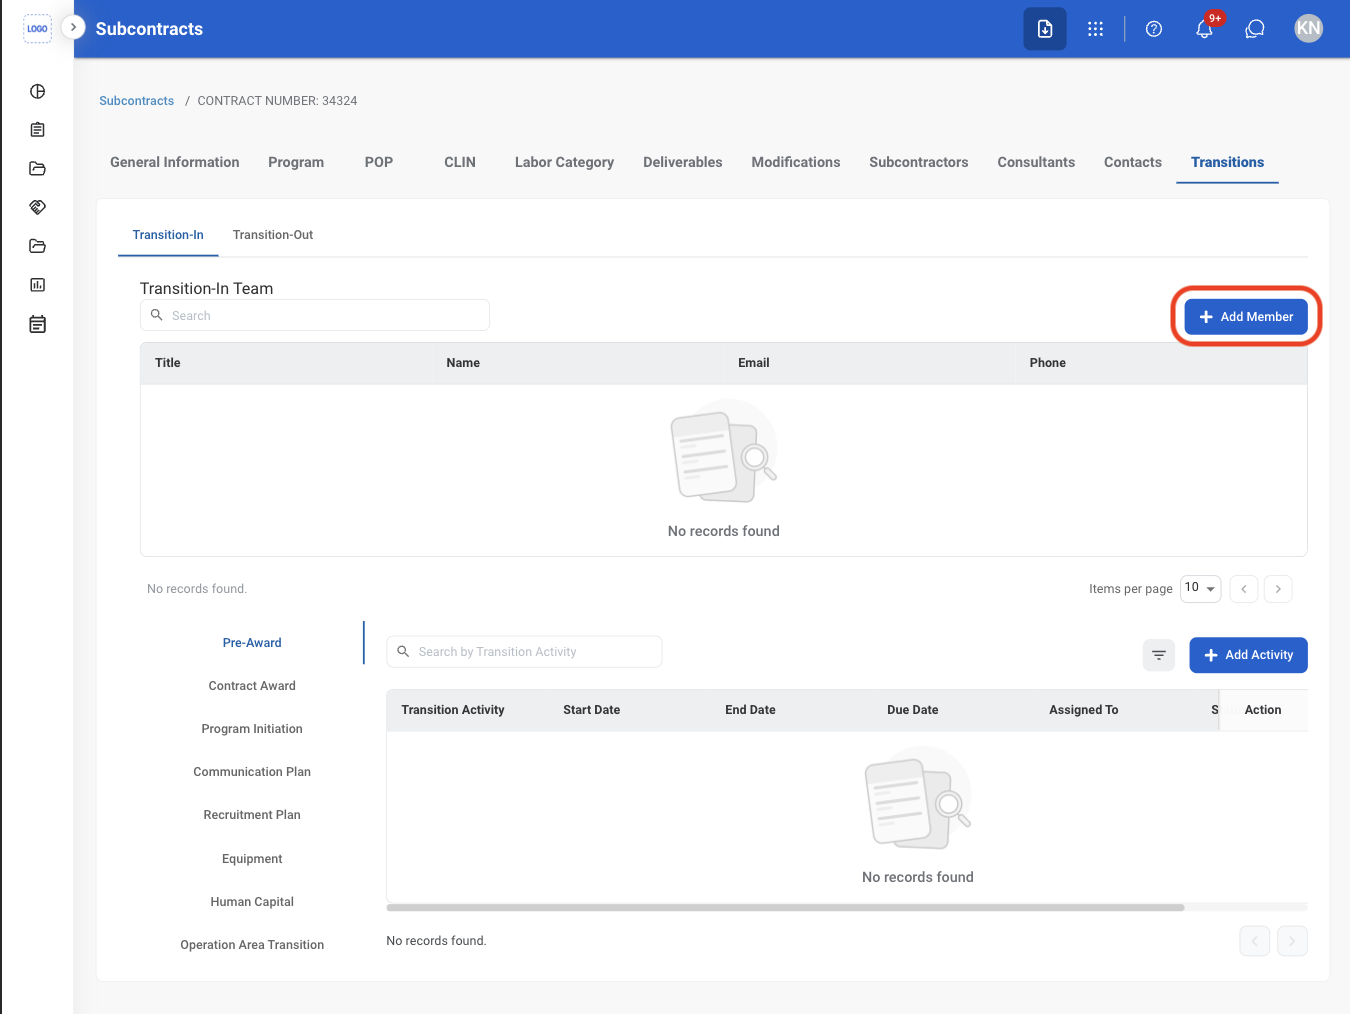Click the Add Member button

(1246, 317)
